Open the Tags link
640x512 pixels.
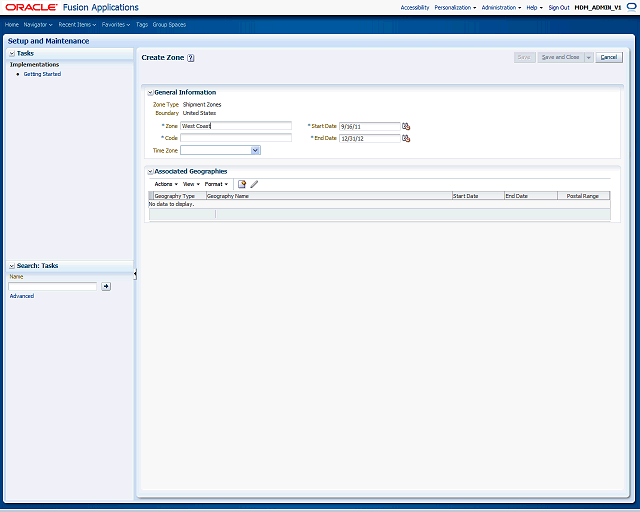coord(142,24)
